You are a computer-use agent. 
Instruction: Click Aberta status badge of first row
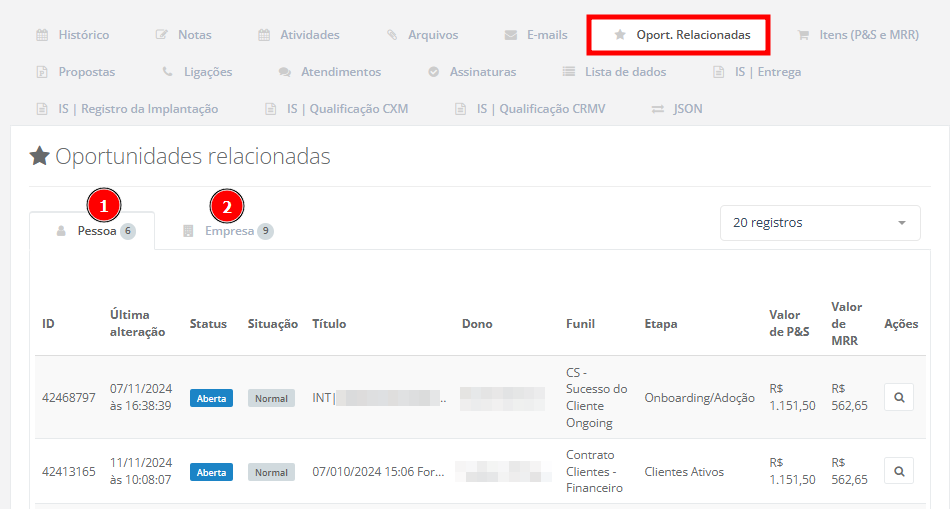pos(211,398)
